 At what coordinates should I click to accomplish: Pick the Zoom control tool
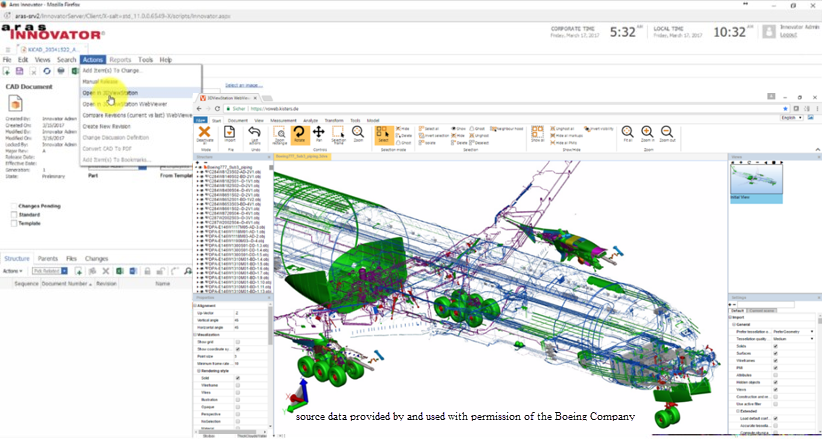coord(358,134)
